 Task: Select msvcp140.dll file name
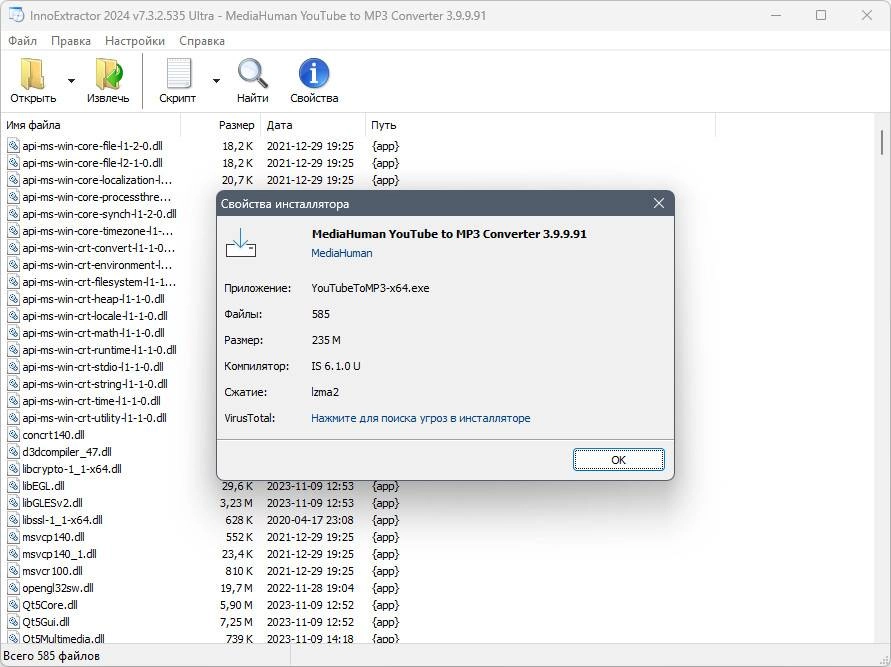point(53,537)
